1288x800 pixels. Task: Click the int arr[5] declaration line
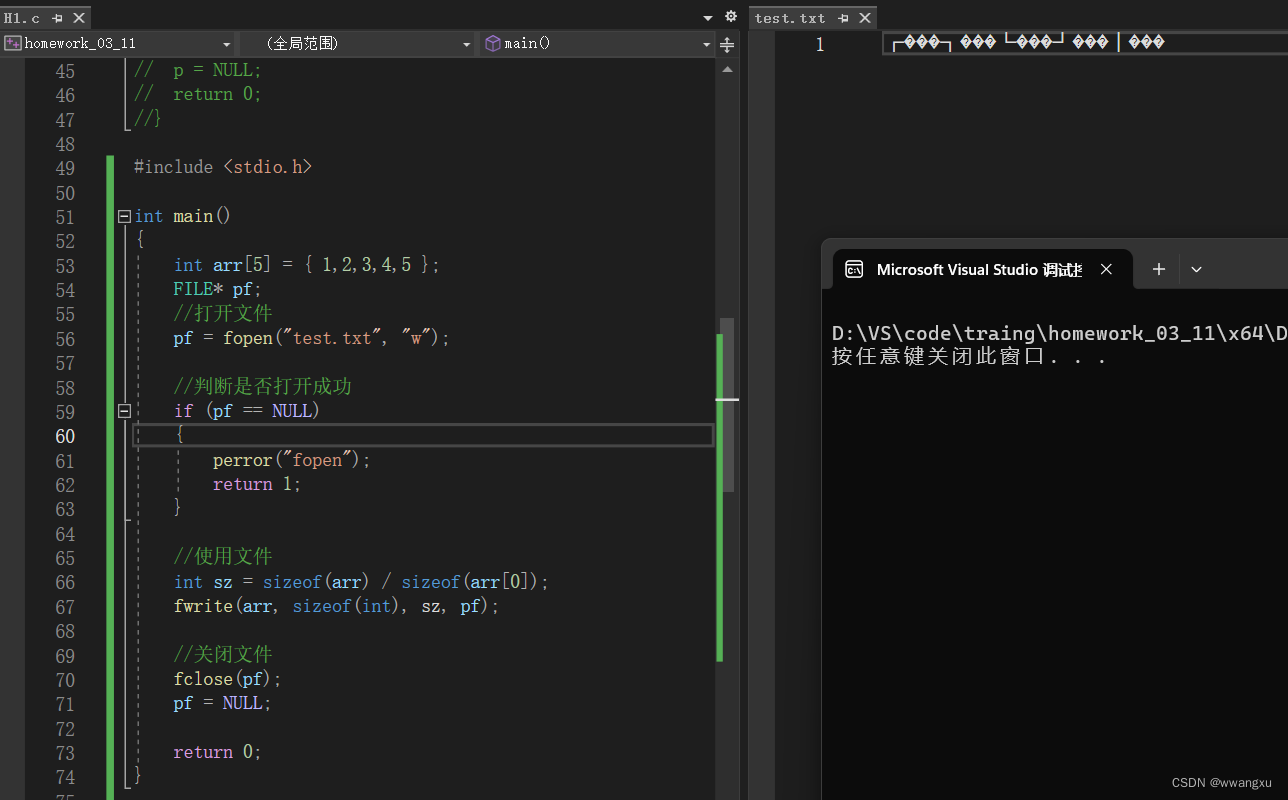tap(306, 265)
